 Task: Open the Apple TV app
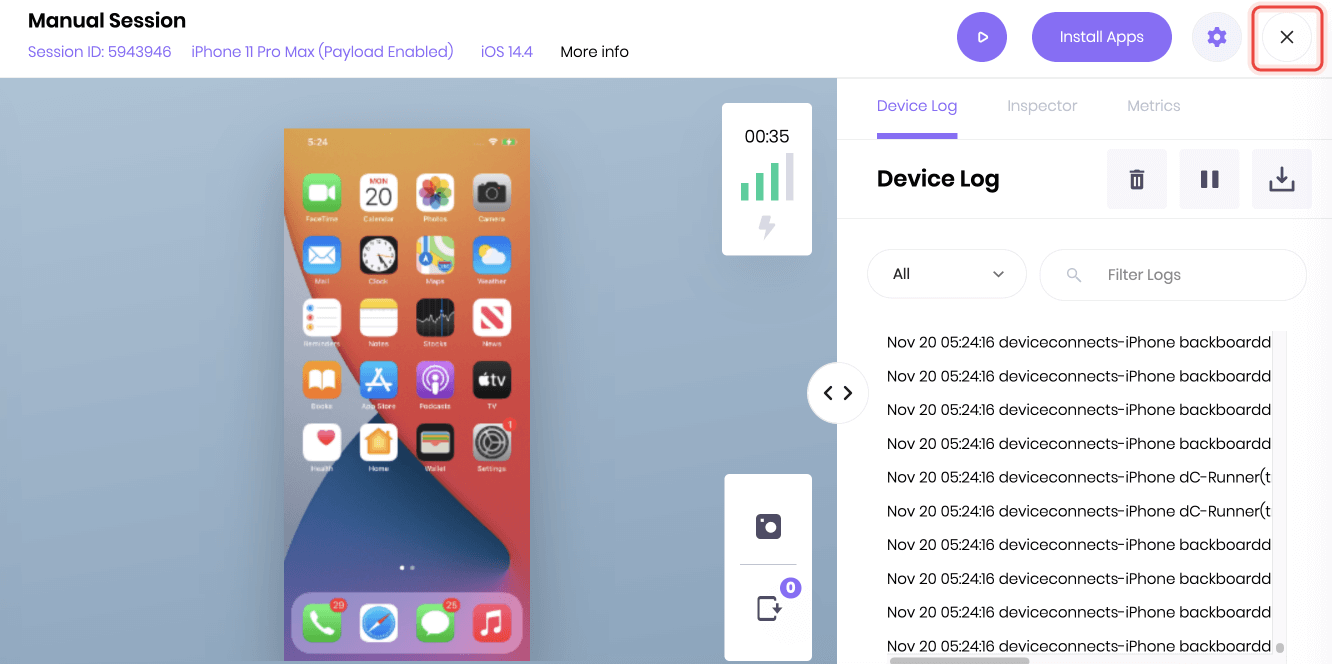click(x=492, y=380)
